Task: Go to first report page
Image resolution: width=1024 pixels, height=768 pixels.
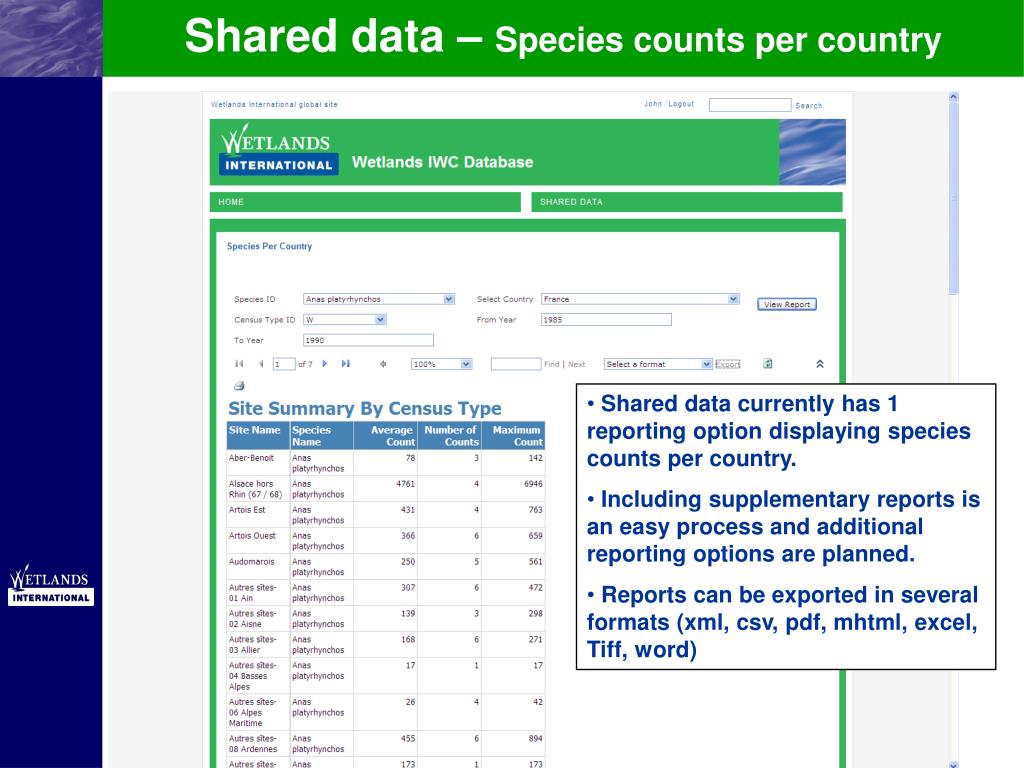Action: (239, 364)
